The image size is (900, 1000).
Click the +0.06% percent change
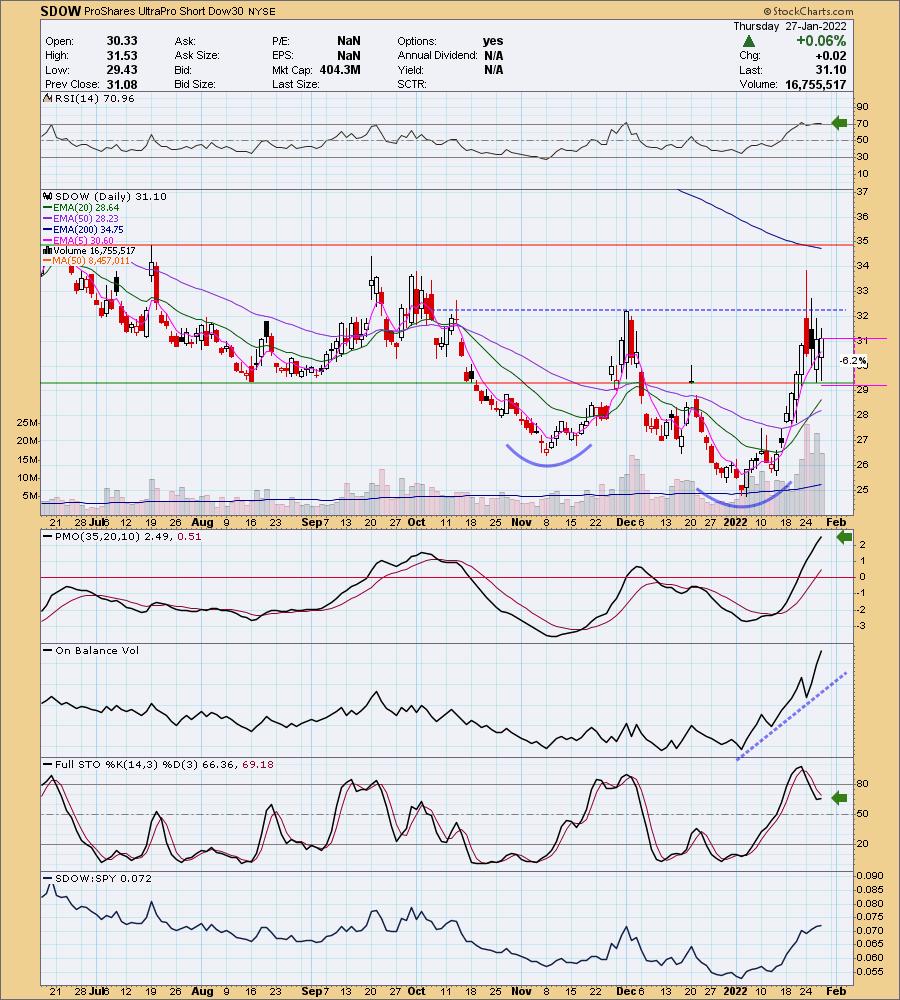(821, 41)
